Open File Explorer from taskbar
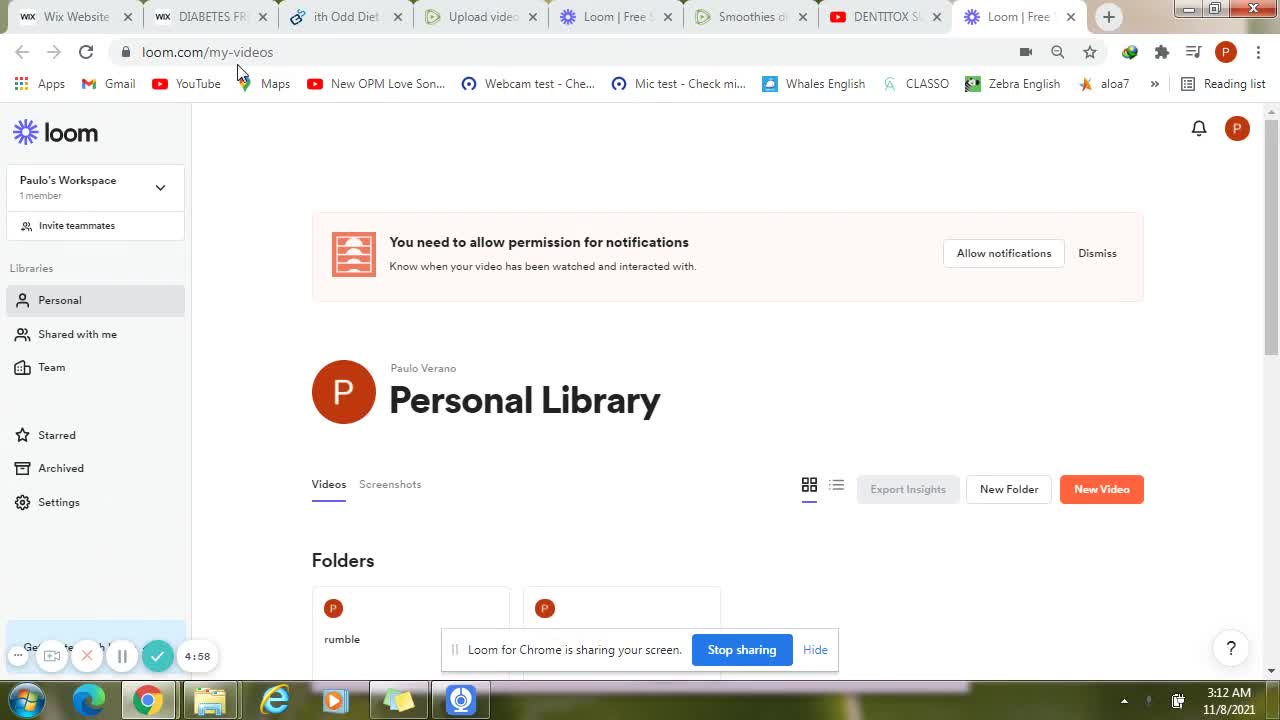This screenshot has height=720, width=1280. 210,700
